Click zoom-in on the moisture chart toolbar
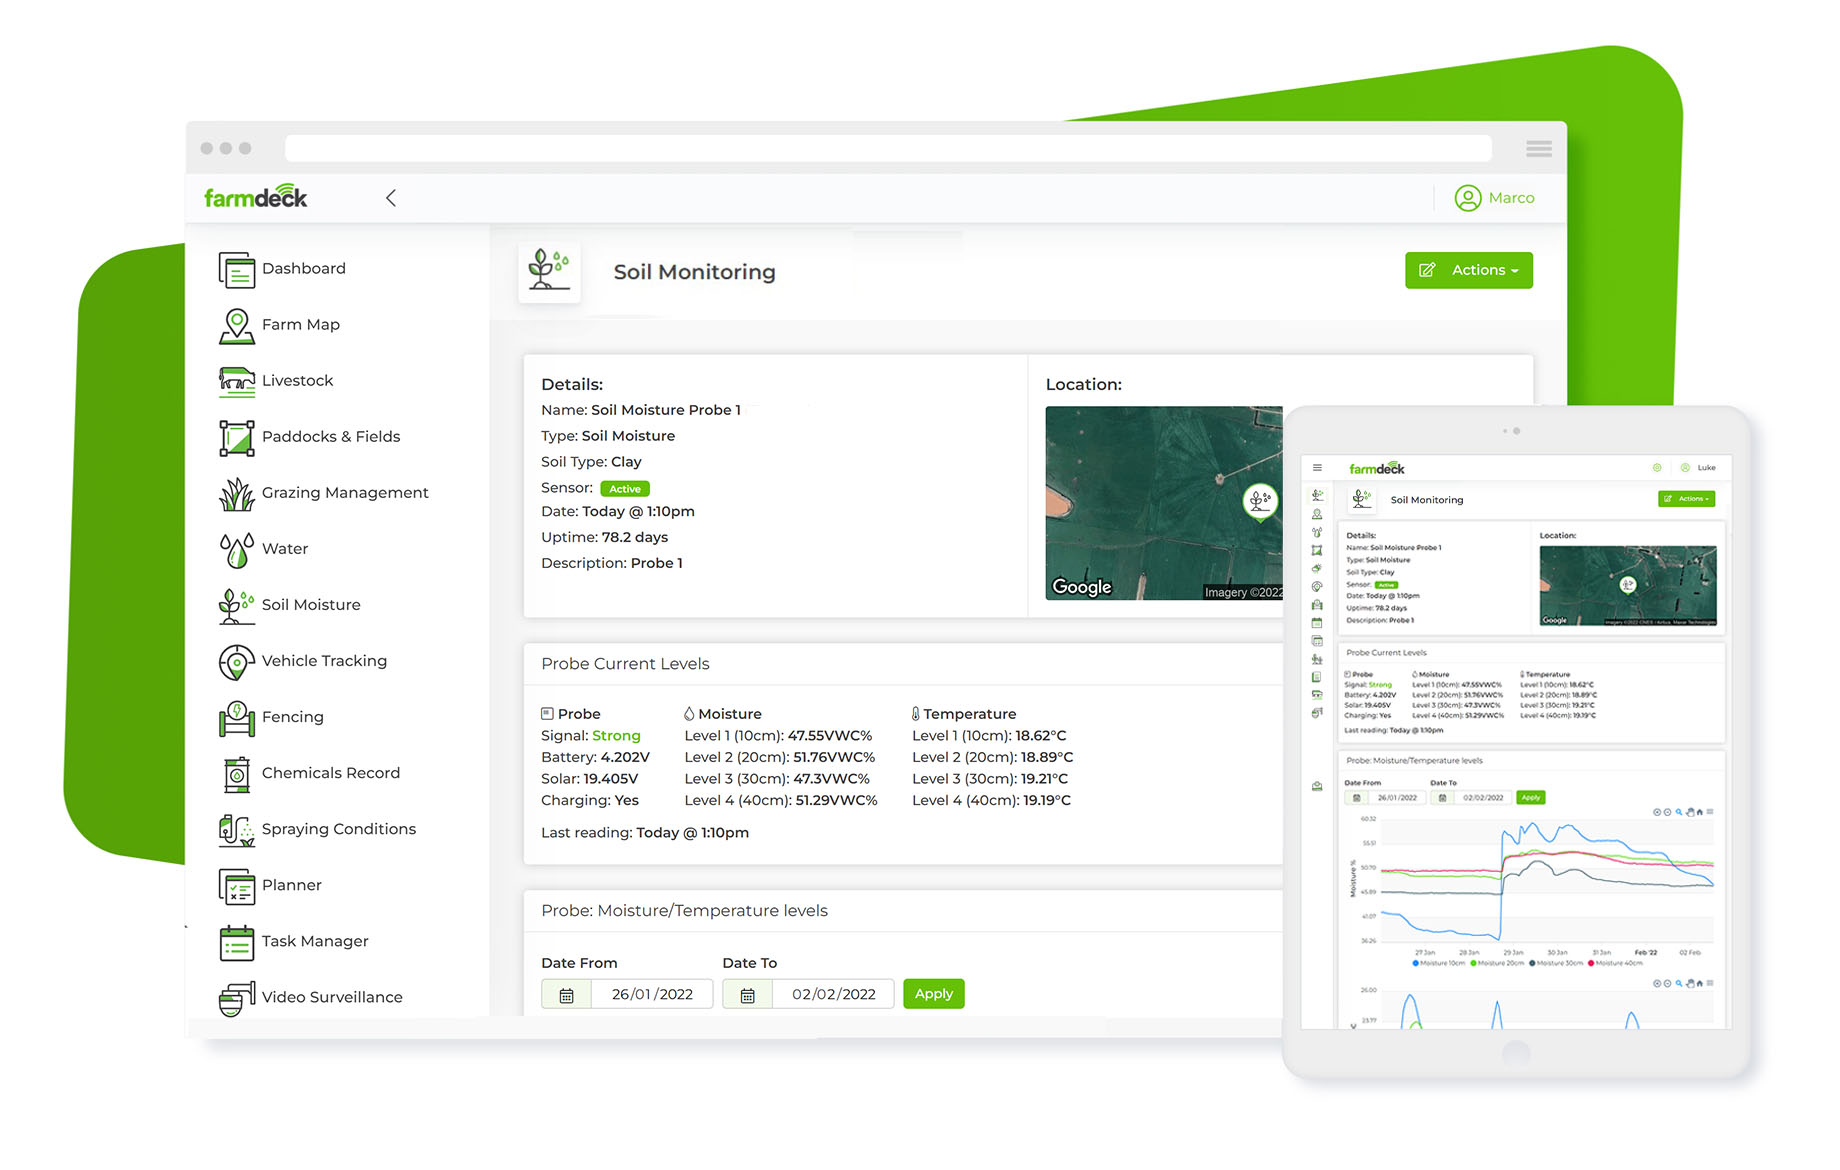The width and height of the screenshot is (1840, 1170). (1657, 812)
